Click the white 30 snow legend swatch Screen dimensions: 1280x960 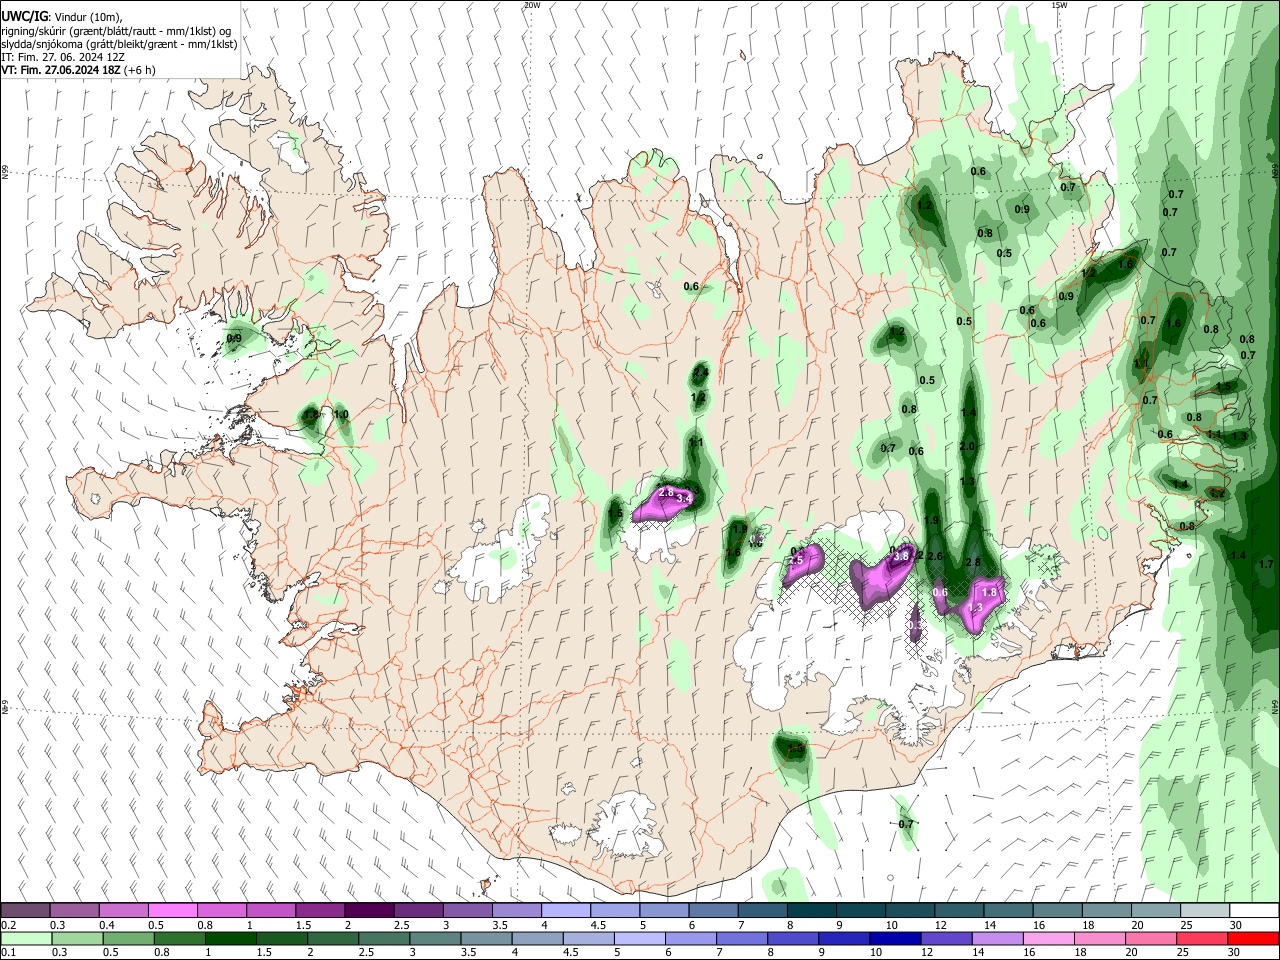[x=1253, y=910]
